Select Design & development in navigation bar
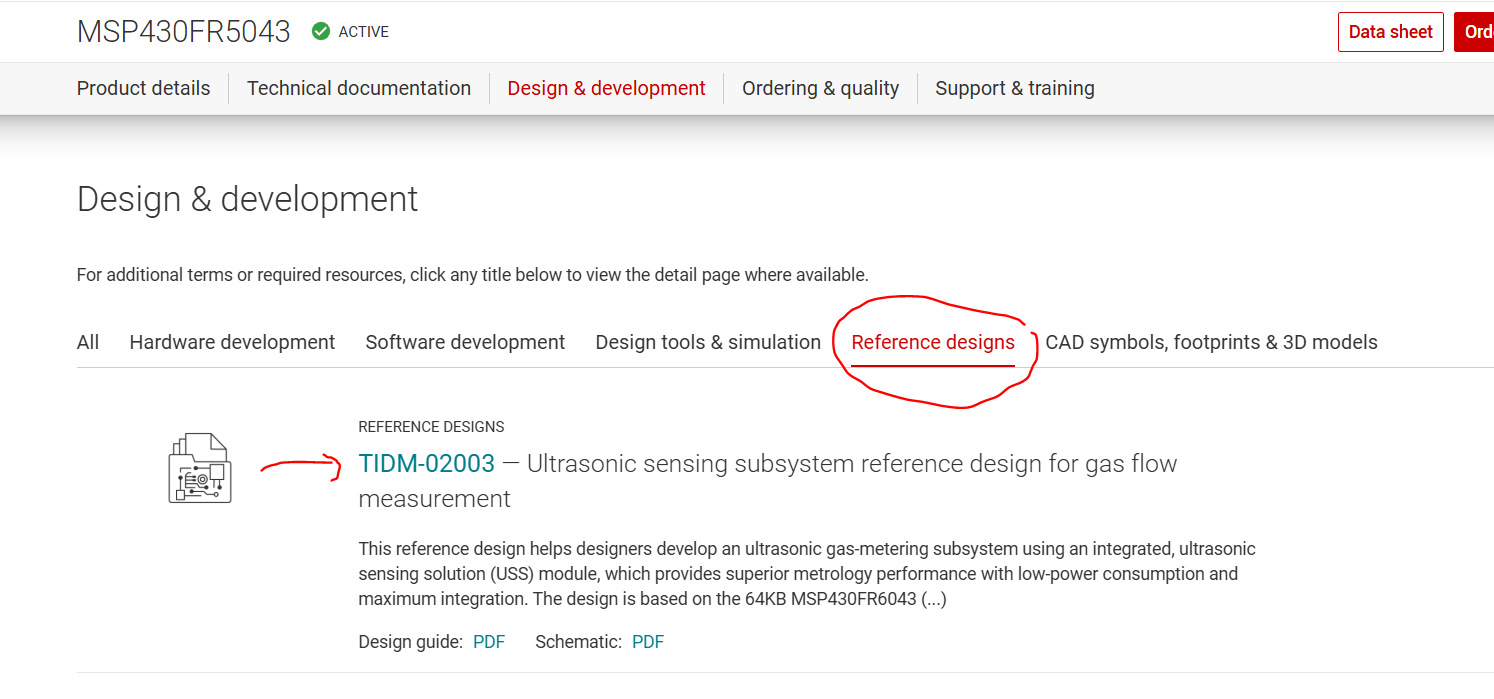Image resolution: width=1494 pixels, height=699 pixels. coord(606,88)
